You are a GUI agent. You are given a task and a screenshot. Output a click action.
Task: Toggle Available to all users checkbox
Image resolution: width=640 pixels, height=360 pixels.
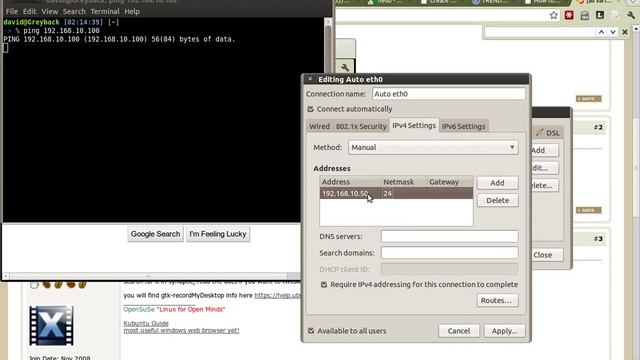[311, 331]
